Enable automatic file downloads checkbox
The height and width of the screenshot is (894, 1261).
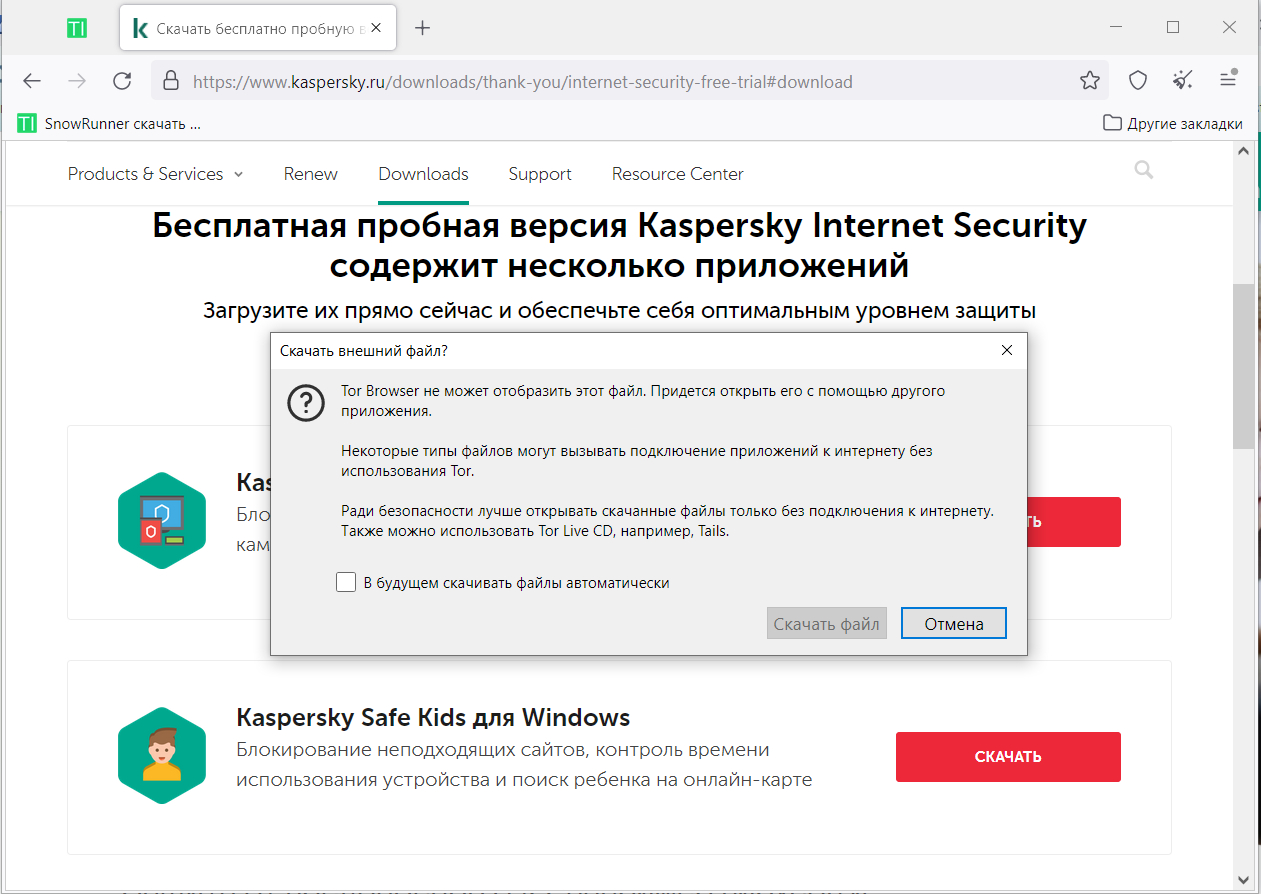pyautogui.click(x=347, y=582)
